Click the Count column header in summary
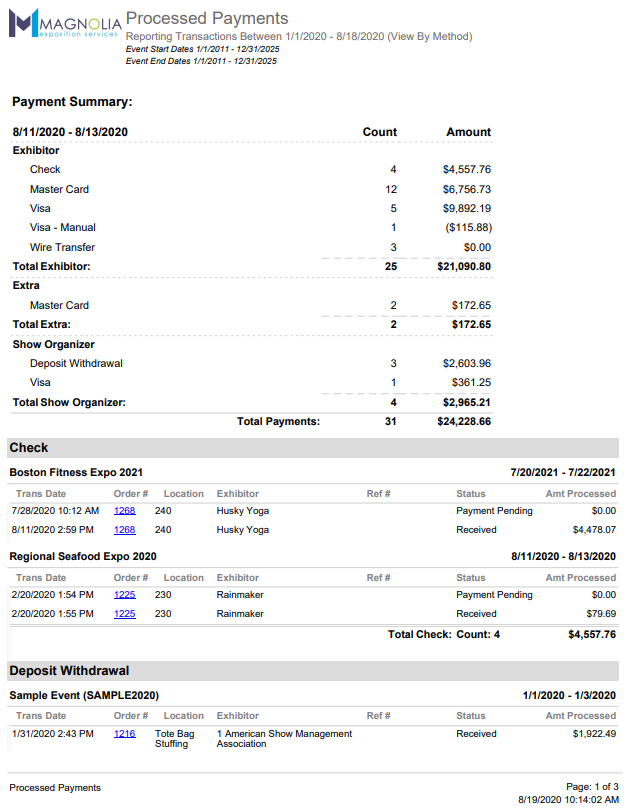 click(x=379, y=132)
